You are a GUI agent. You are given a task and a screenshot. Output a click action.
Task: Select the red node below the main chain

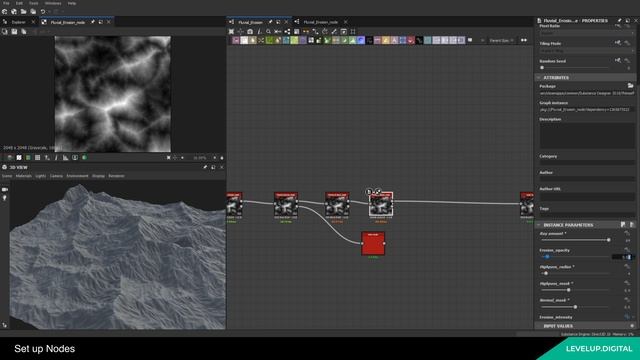pyautogui.click(x=373, y=243)
